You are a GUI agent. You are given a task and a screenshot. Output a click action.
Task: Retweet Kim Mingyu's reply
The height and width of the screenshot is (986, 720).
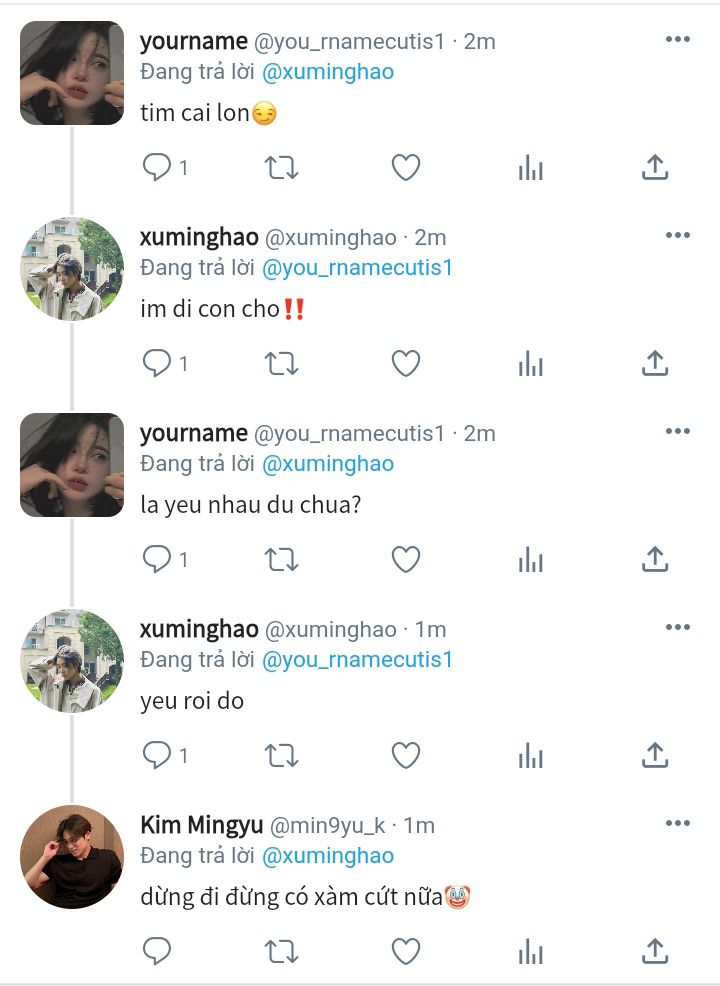tap(280, 951)
